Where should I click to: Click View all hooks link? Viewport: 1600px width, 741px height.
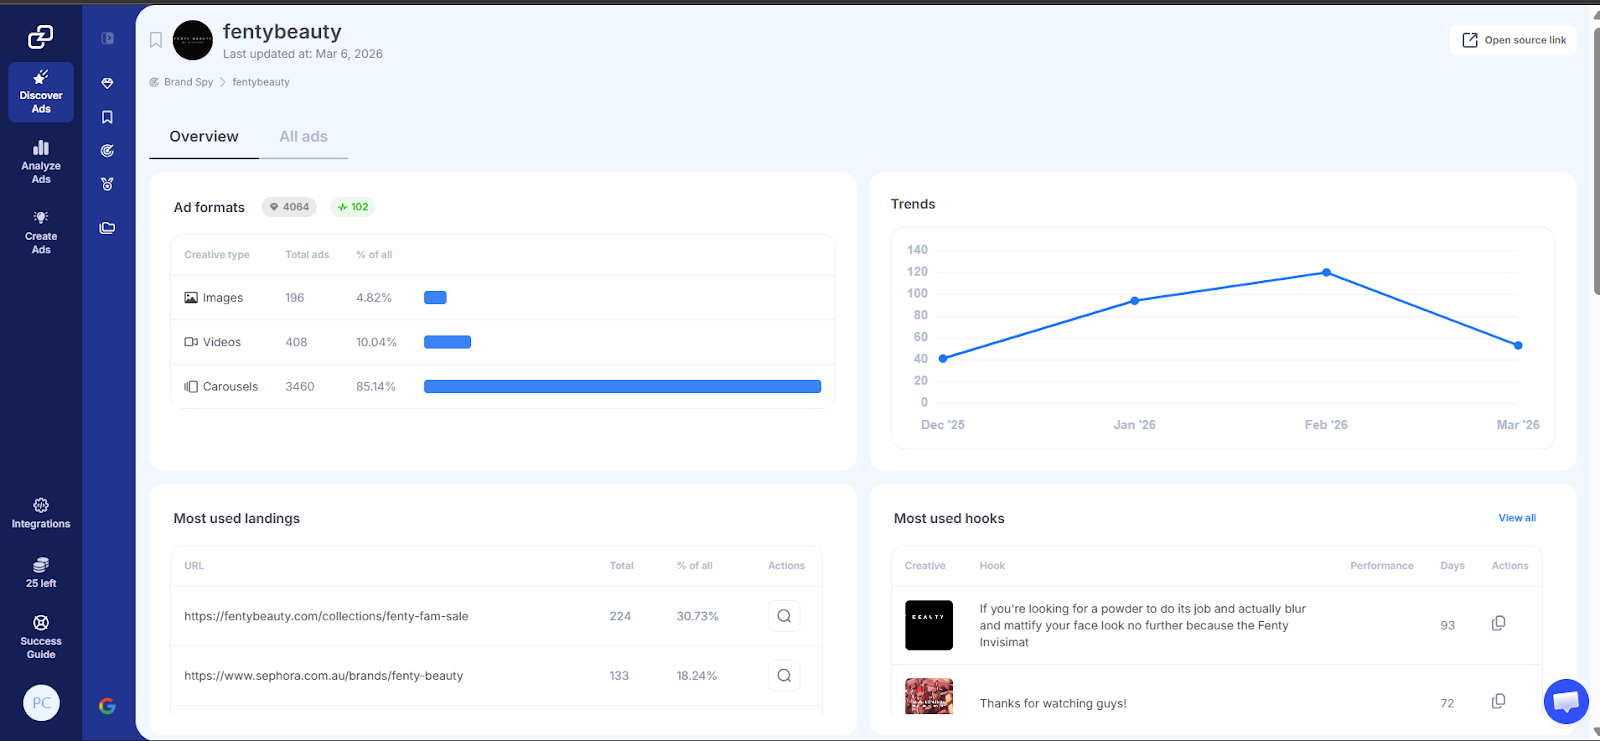tap(1516, 518)
